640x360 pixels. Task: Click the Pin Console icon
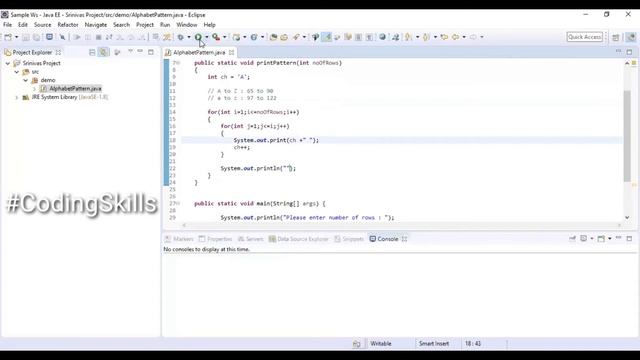pos(572,239)
